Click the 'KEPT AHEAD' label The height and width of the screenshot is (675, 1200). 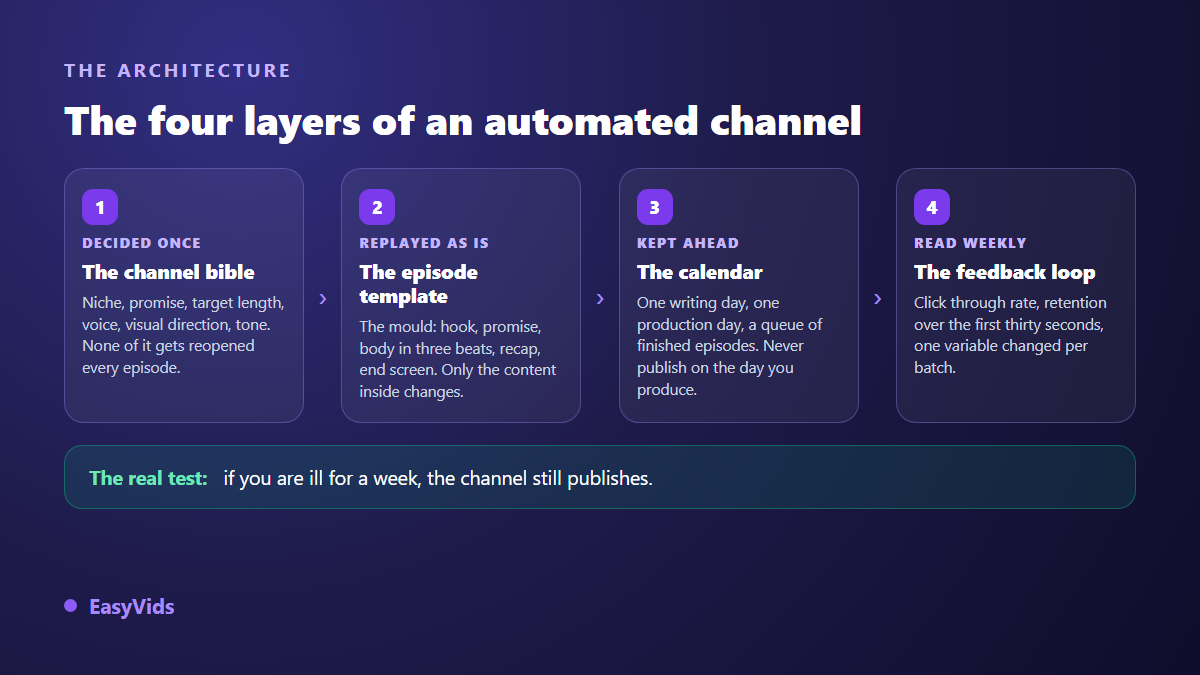coord(688,243)
